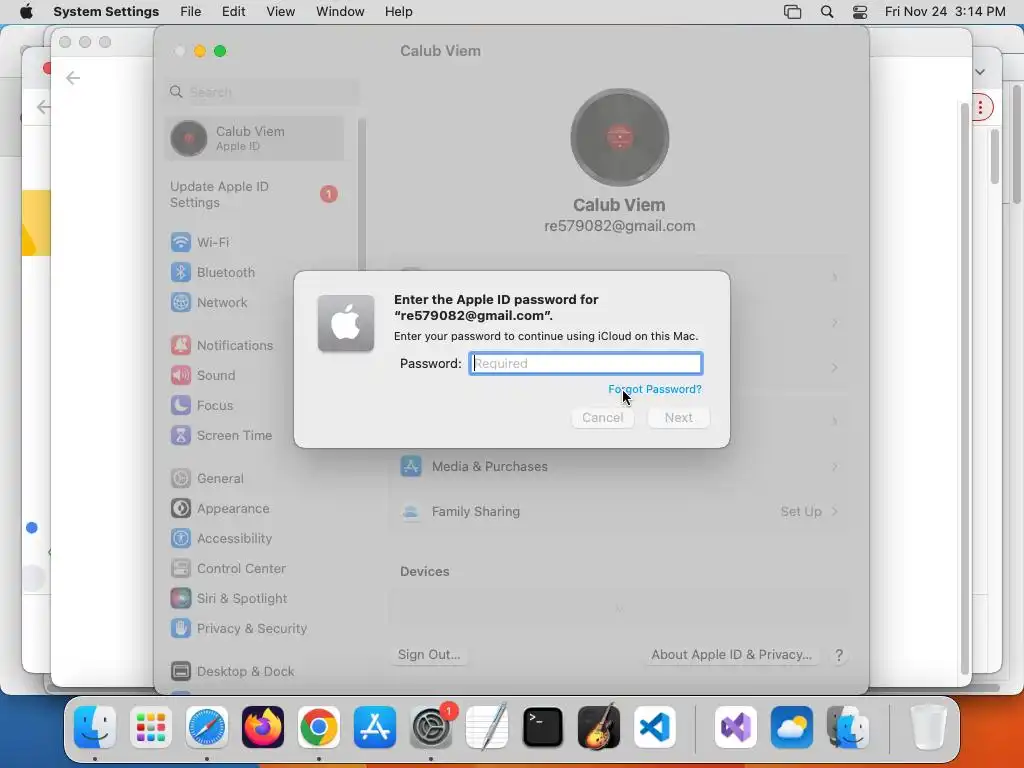Open Control Center in menu bar
Viewport: 1024px width, 768px height.
860,12
